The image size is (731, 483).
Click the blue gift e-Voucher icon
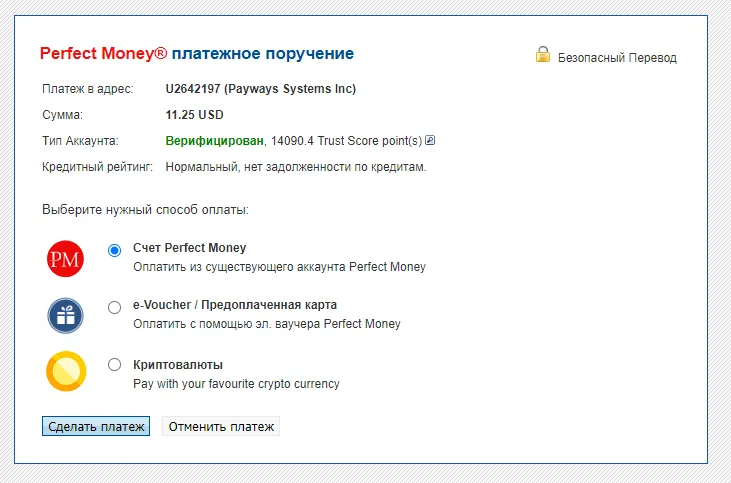(66, 315)
